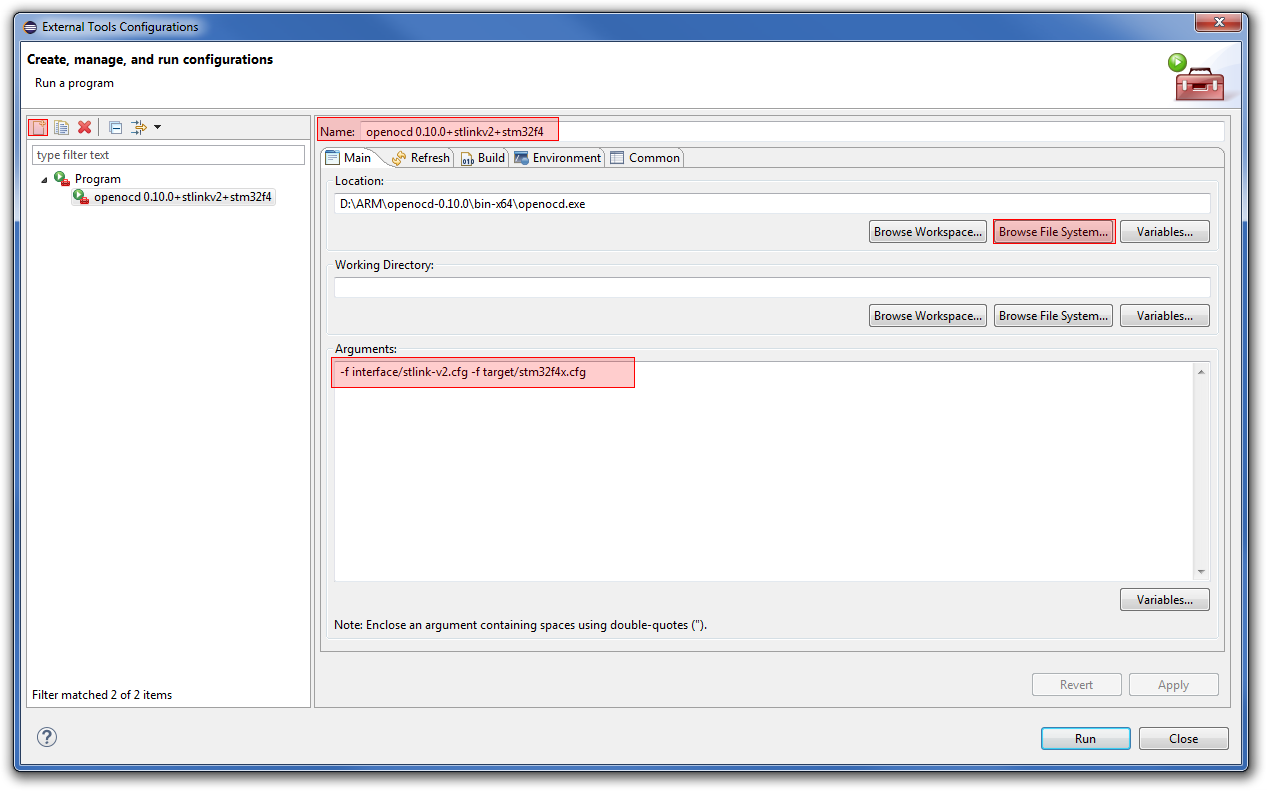
Task: Open the filter options dropdown arrow
Action: [x=158, y=127]
